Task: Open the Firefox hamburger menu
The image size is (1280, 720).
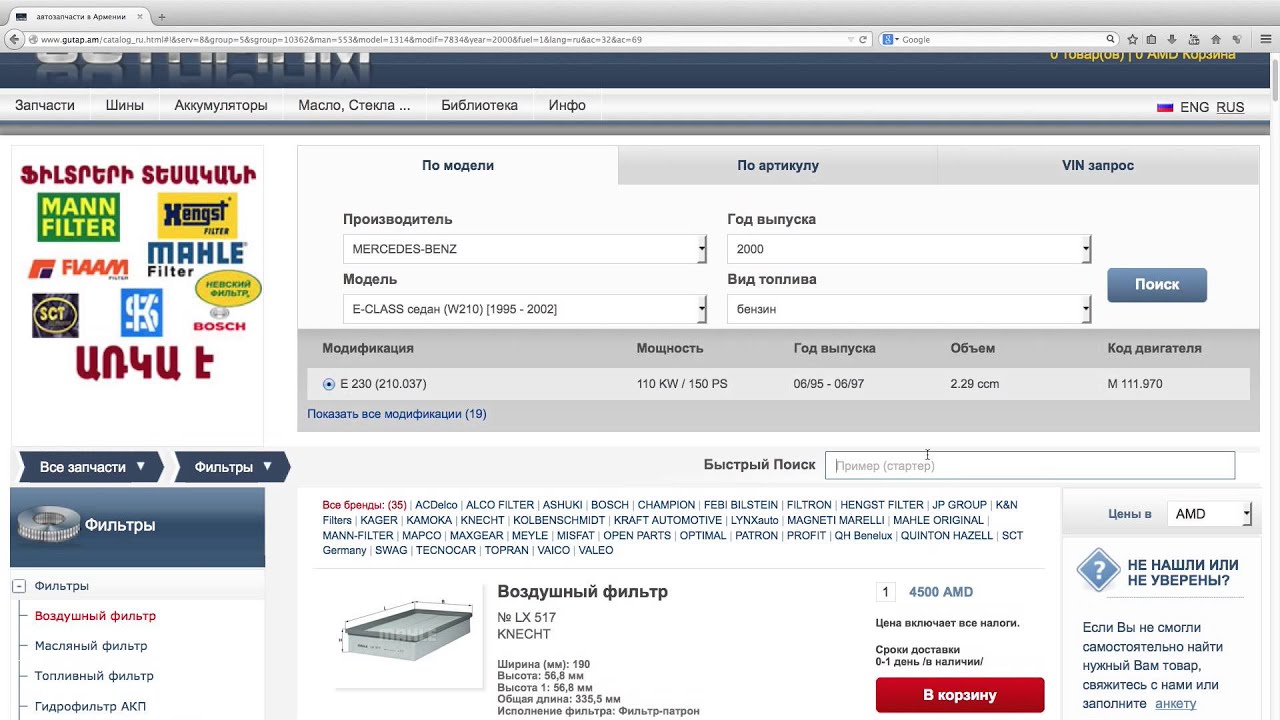Action: click(1265, 39)
